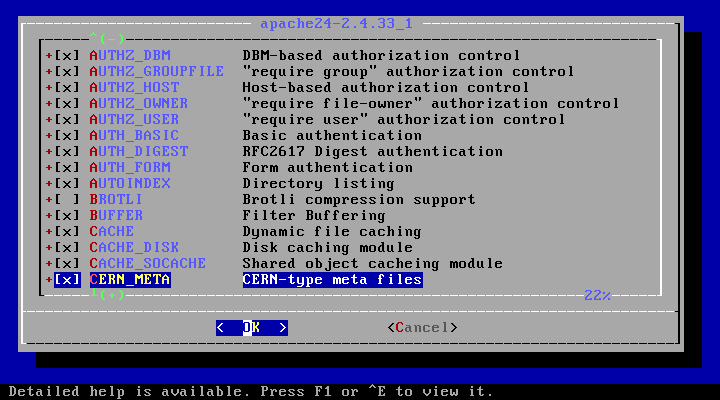This screenshot has height=400, width=720.
Task: Uncheck the AUTOINDEX checkbox
Action: pyautogui.click(x=67, y=184)
